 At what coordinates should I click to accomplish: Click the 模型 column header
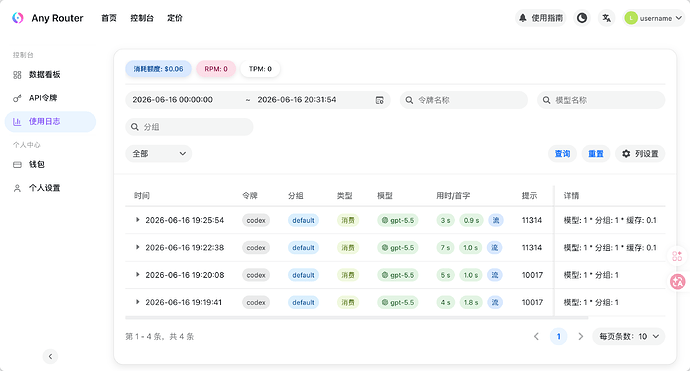coord(385,196)
